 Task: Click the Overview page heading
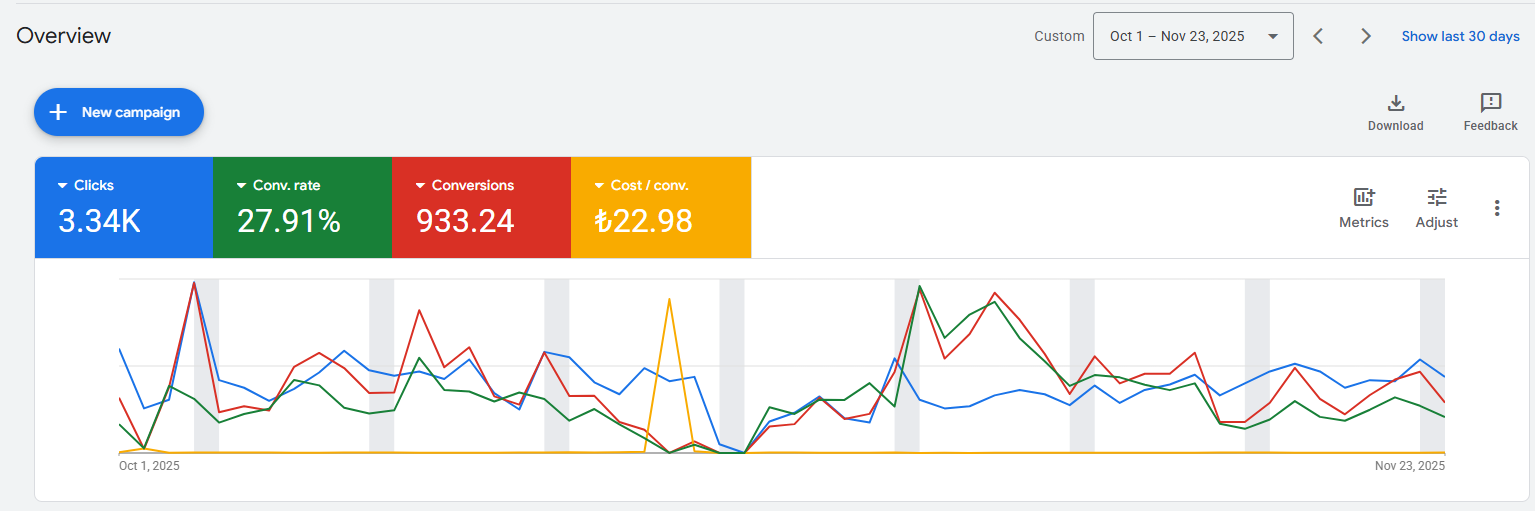tap(64, 36)
